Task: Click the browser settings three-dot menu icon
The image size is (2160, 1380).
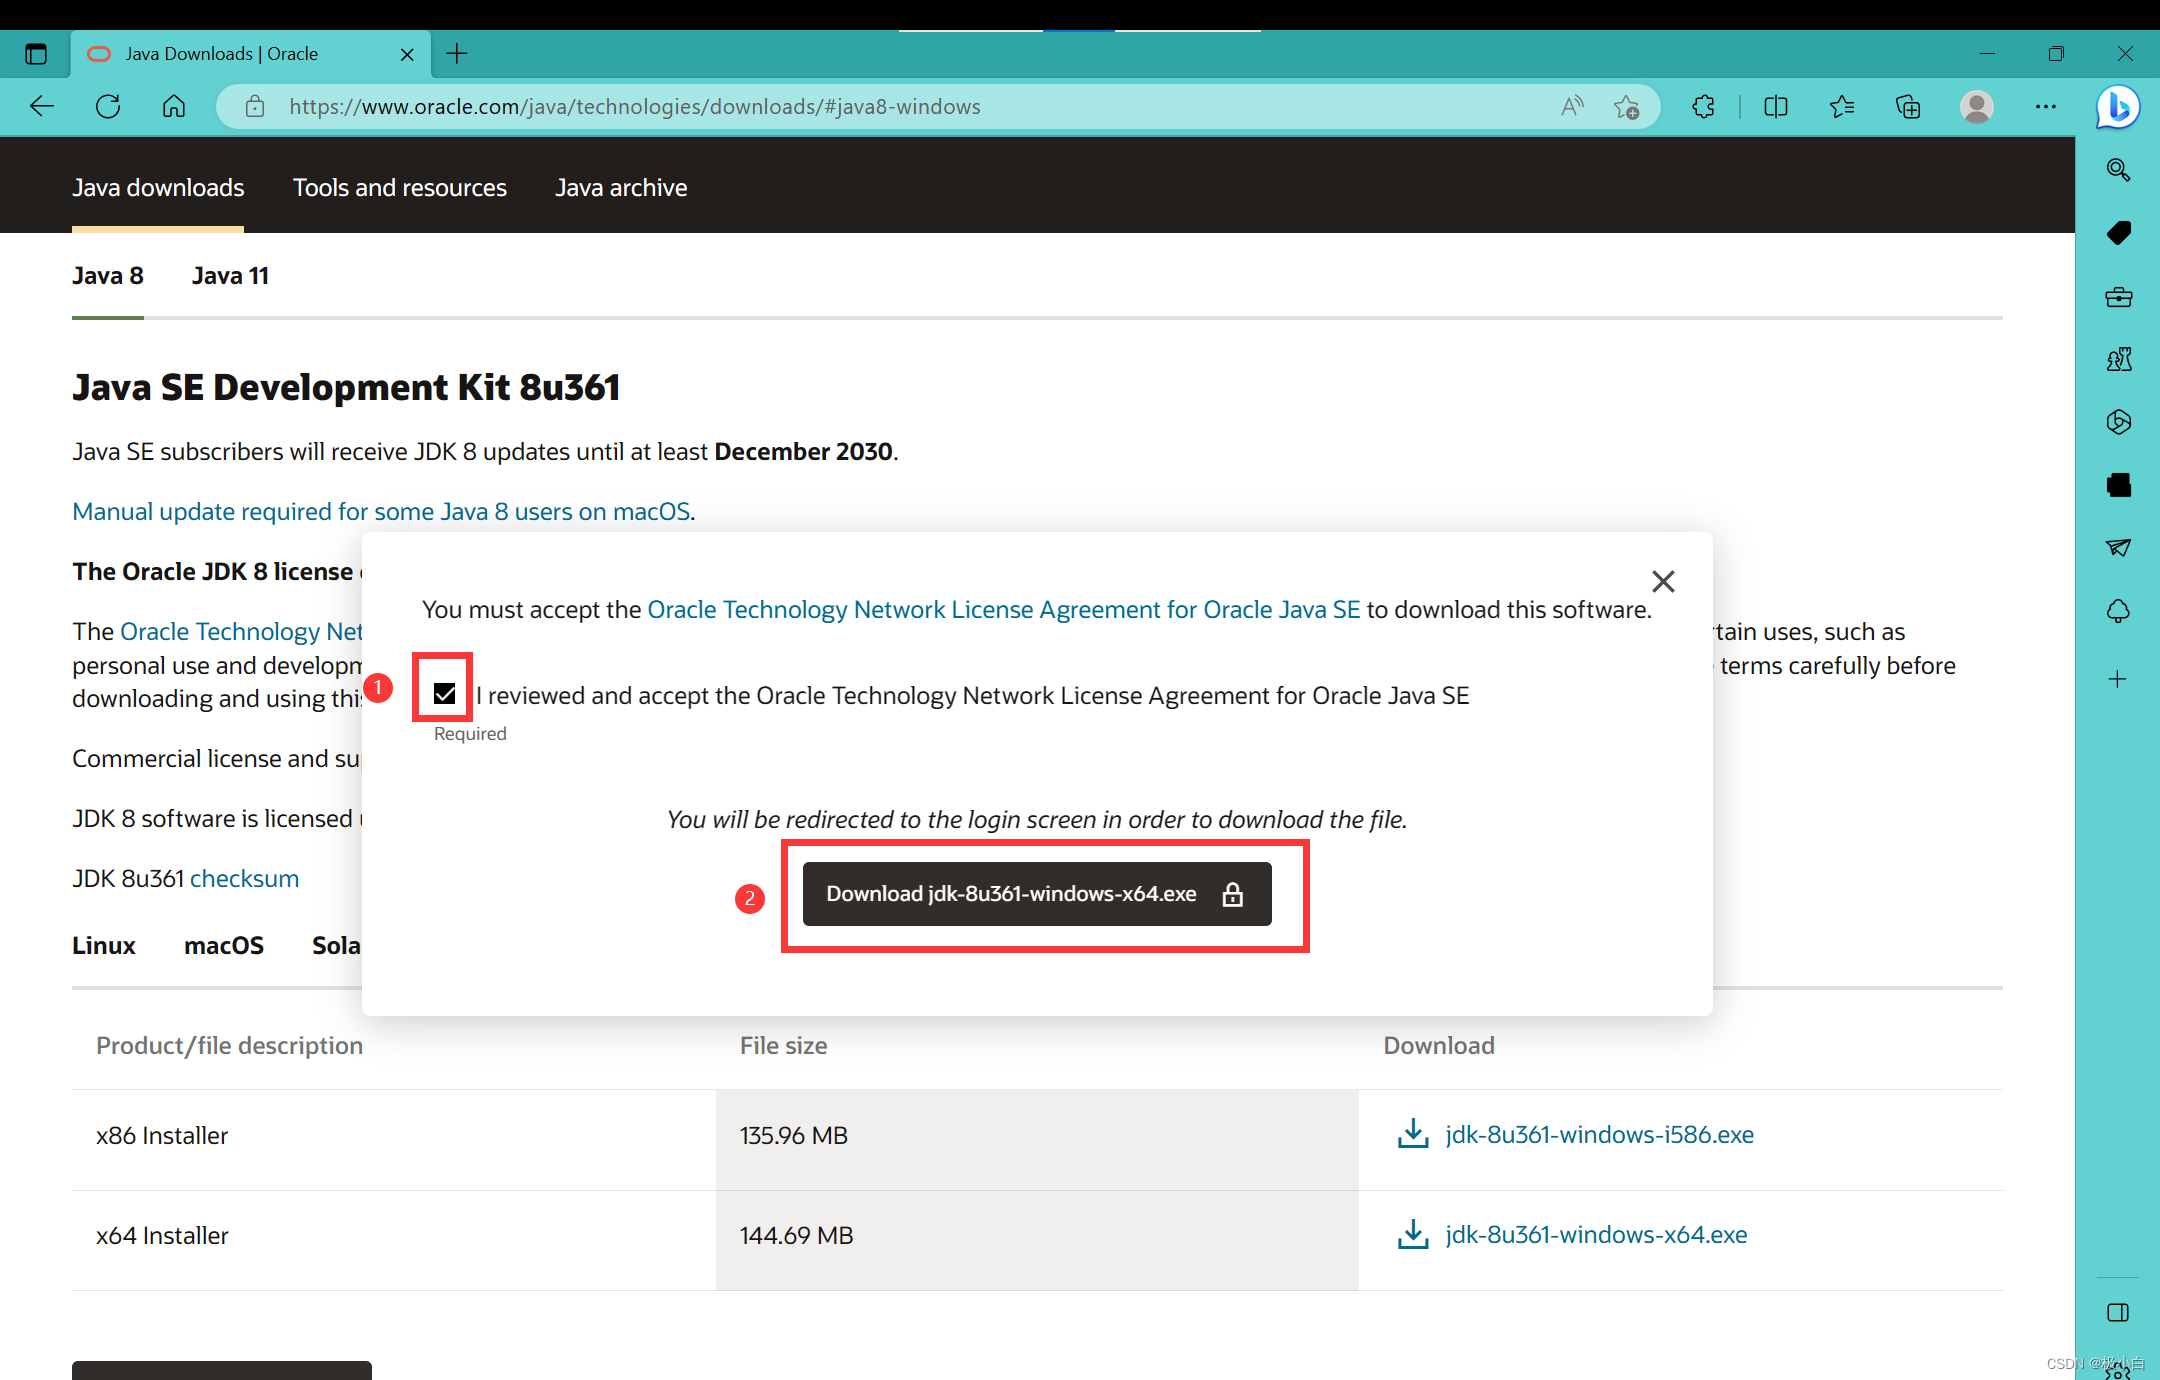Action: pos(2045,105)
